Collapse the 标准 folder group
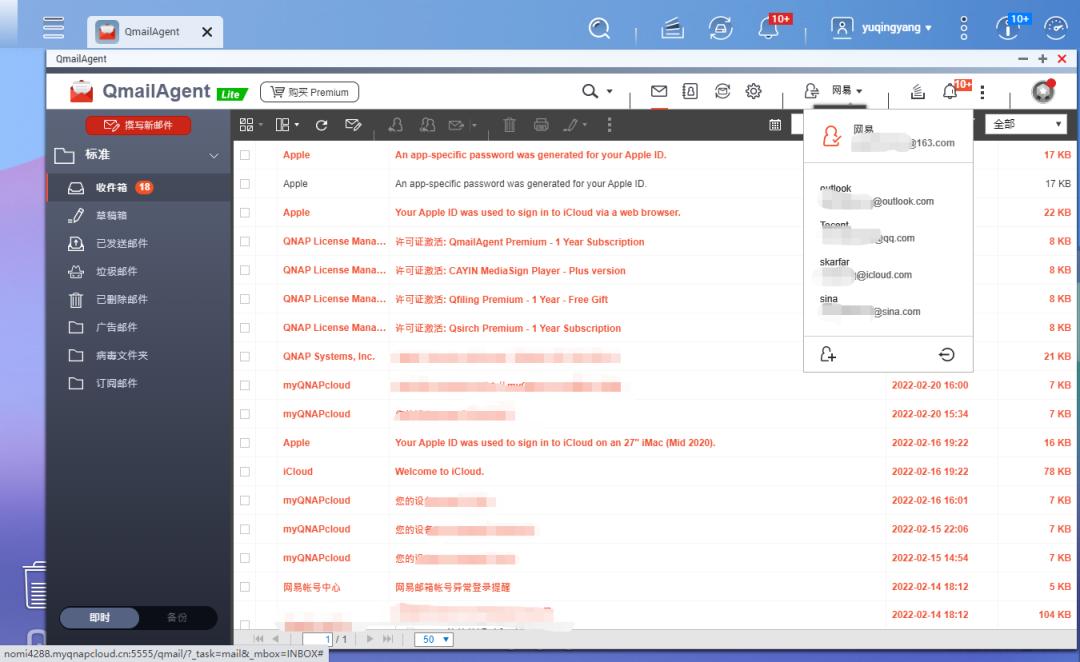The height and width of the screenshot is (662, 1080). click(x=213, y=156)
